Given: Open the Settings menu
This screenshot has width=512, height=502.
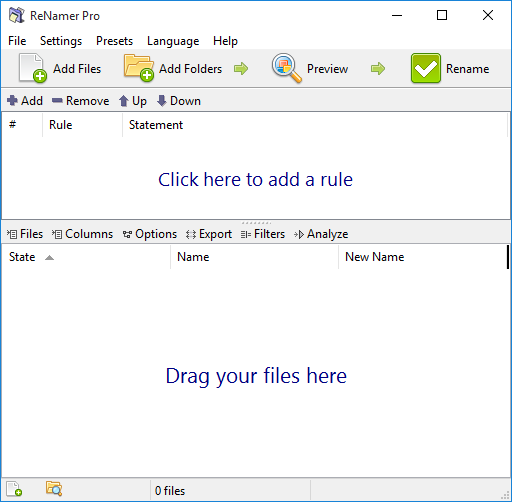Looking at the screenshot, I should pos(61,41).
